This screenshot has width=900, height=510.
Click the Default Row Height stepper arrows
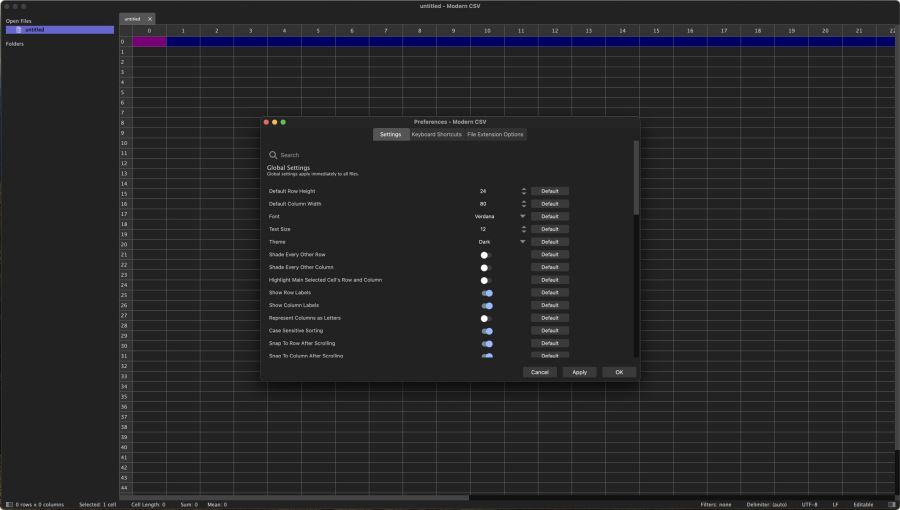pyautogui.click(x=523, y=191)
